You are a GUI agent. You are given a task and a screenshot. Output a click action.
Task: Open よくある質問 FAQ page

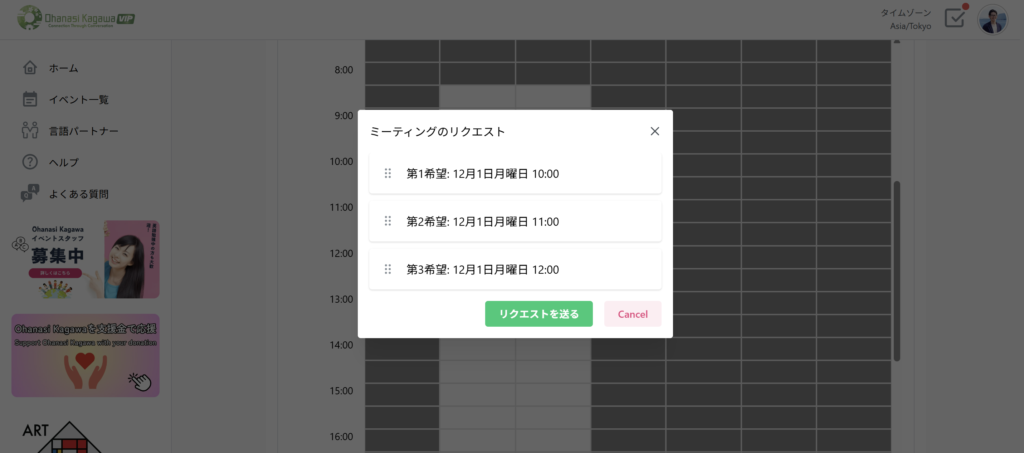coord(78,194)
